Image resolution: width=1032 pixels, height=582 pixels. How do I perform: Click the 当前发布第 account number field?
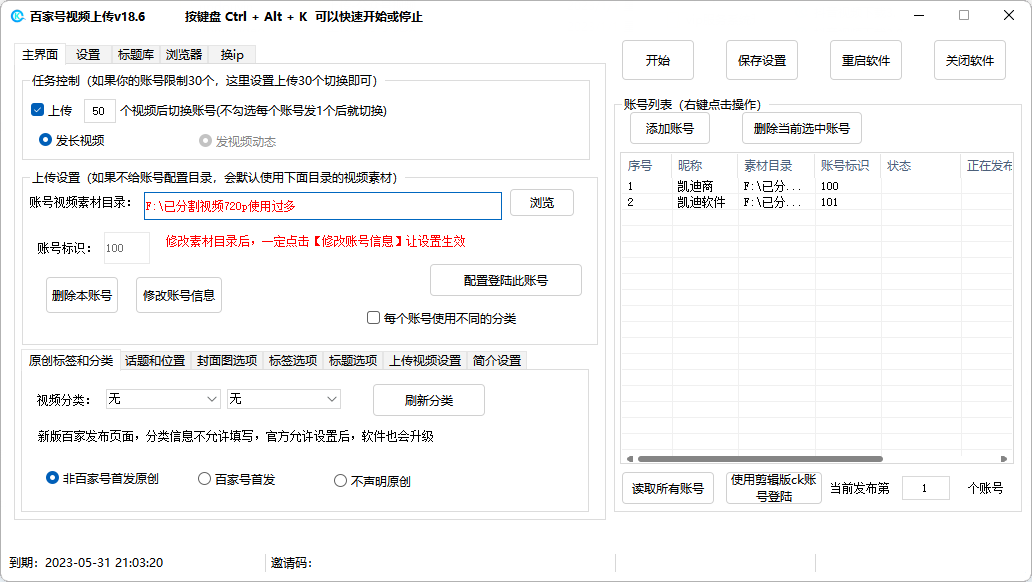[x=925, y=488]
